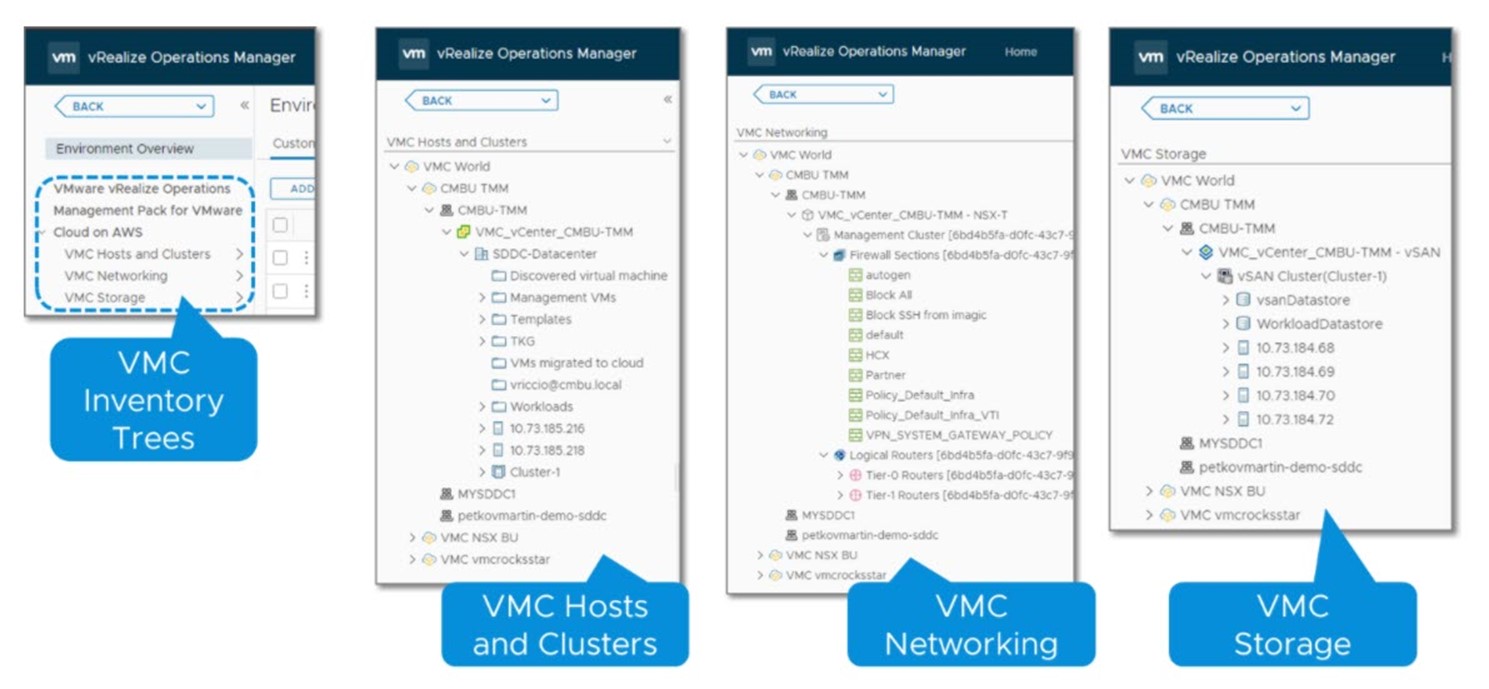
Task: Collapse the Firewall Sections node
Action: click(823, 255)
